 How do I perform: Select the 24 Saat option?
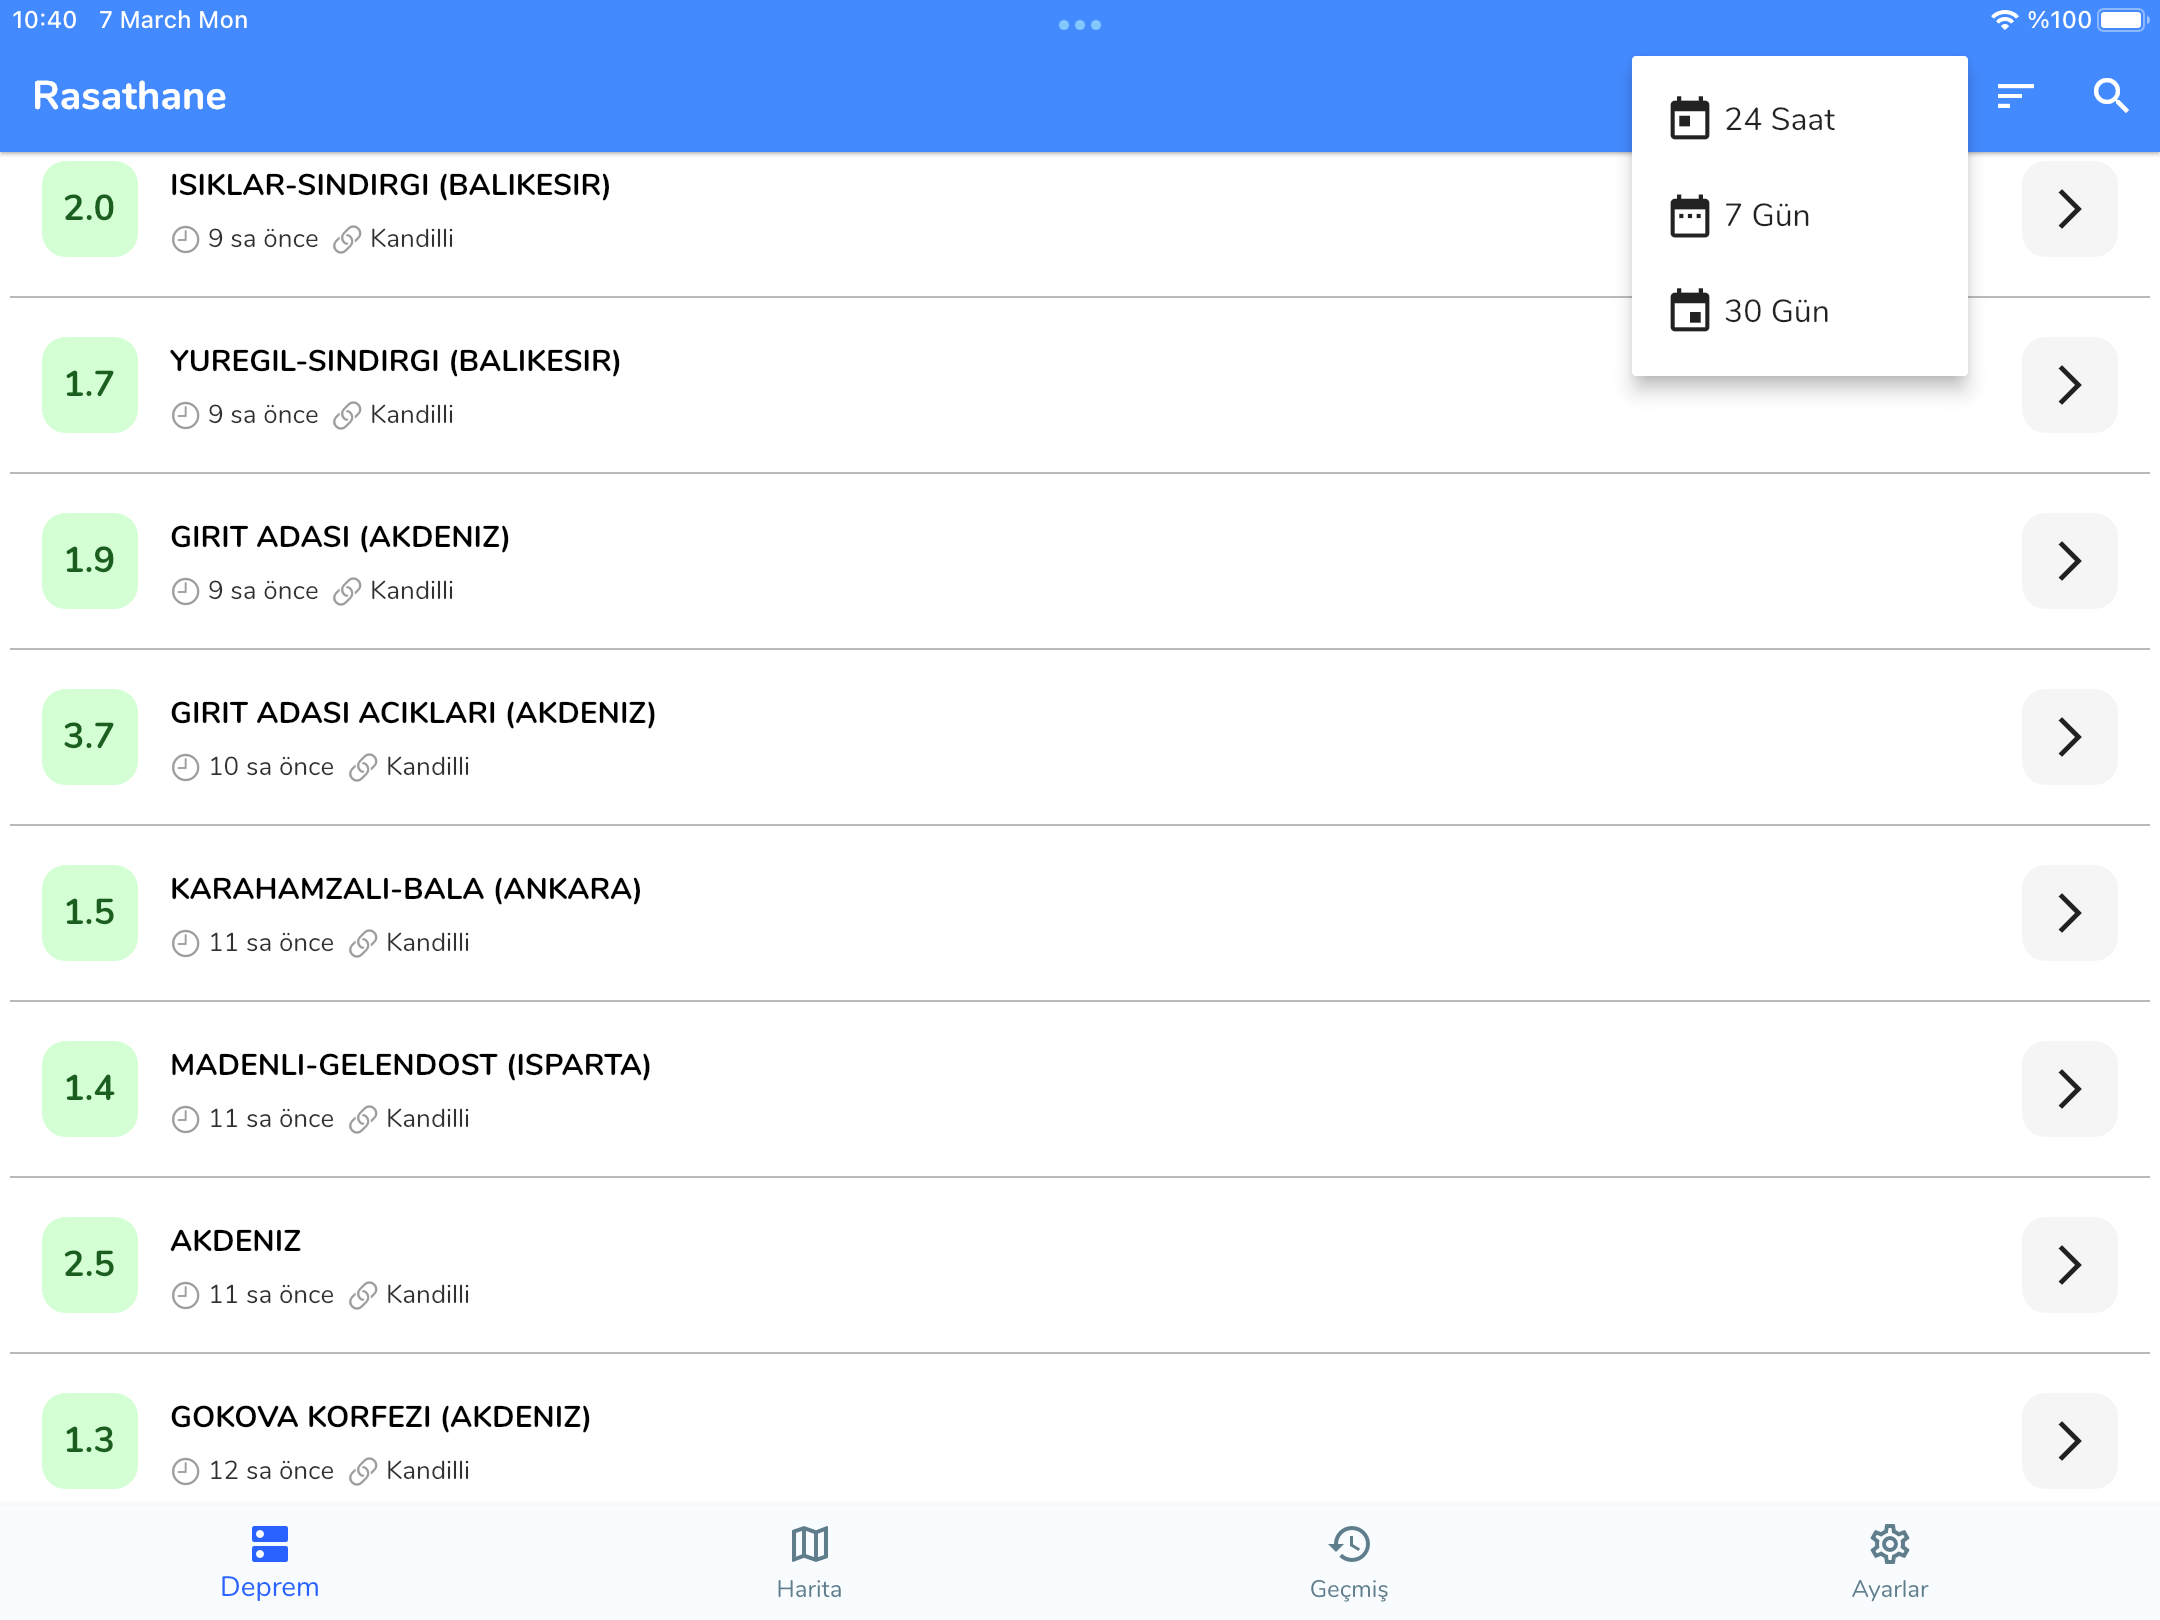coord(1779,120)
